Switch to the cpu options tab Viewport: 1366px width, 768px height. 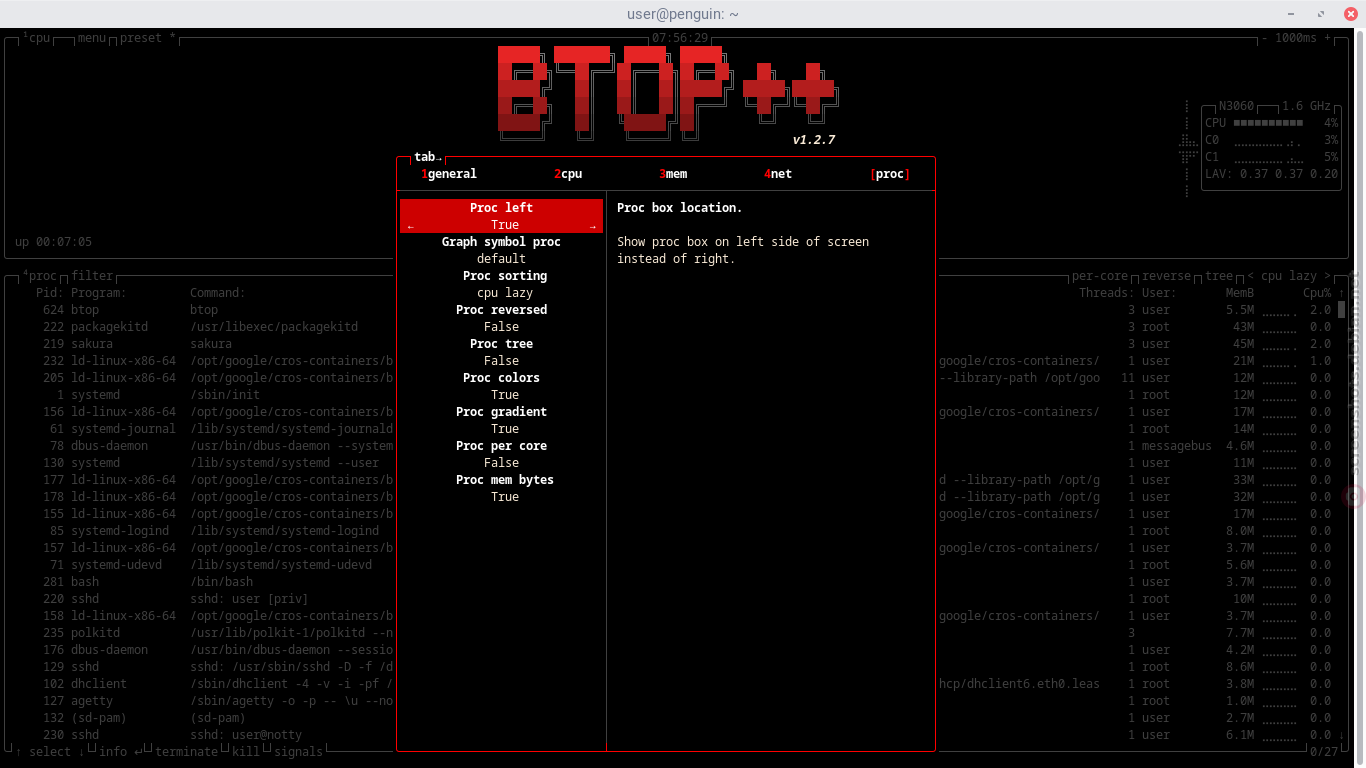pos(568,174)
